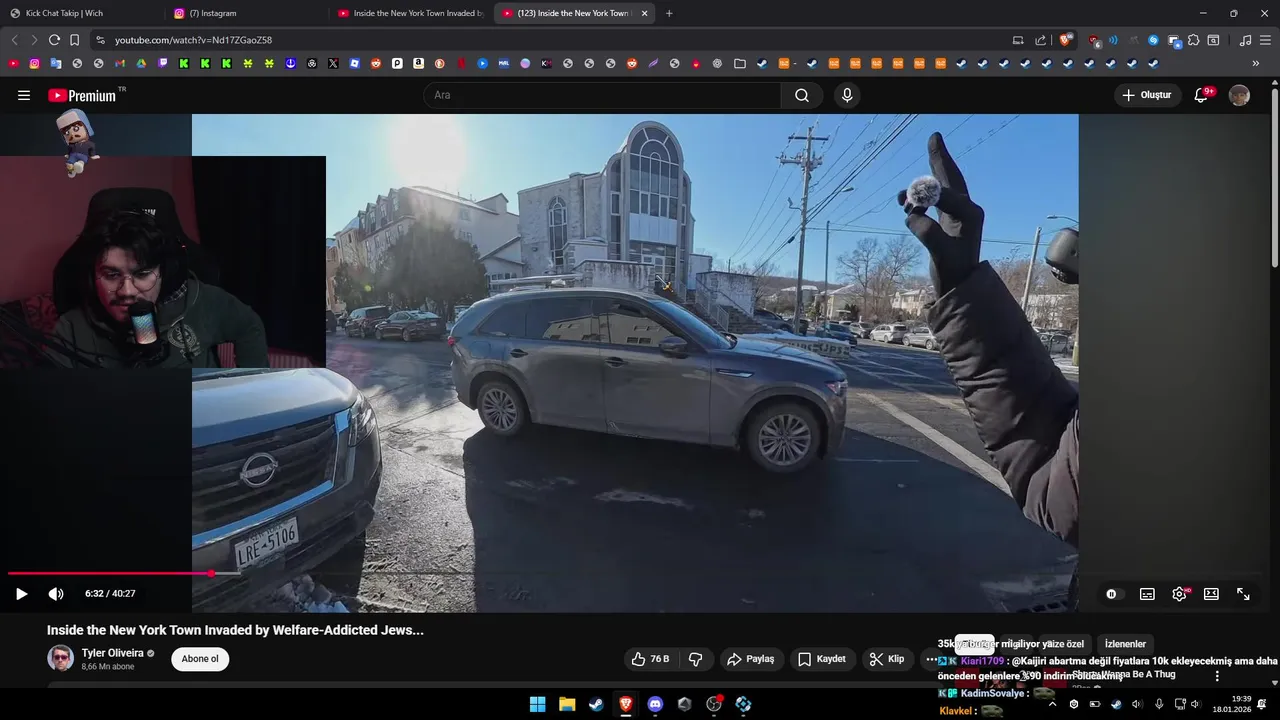Click the address bar URL

[x=193, y=40]
